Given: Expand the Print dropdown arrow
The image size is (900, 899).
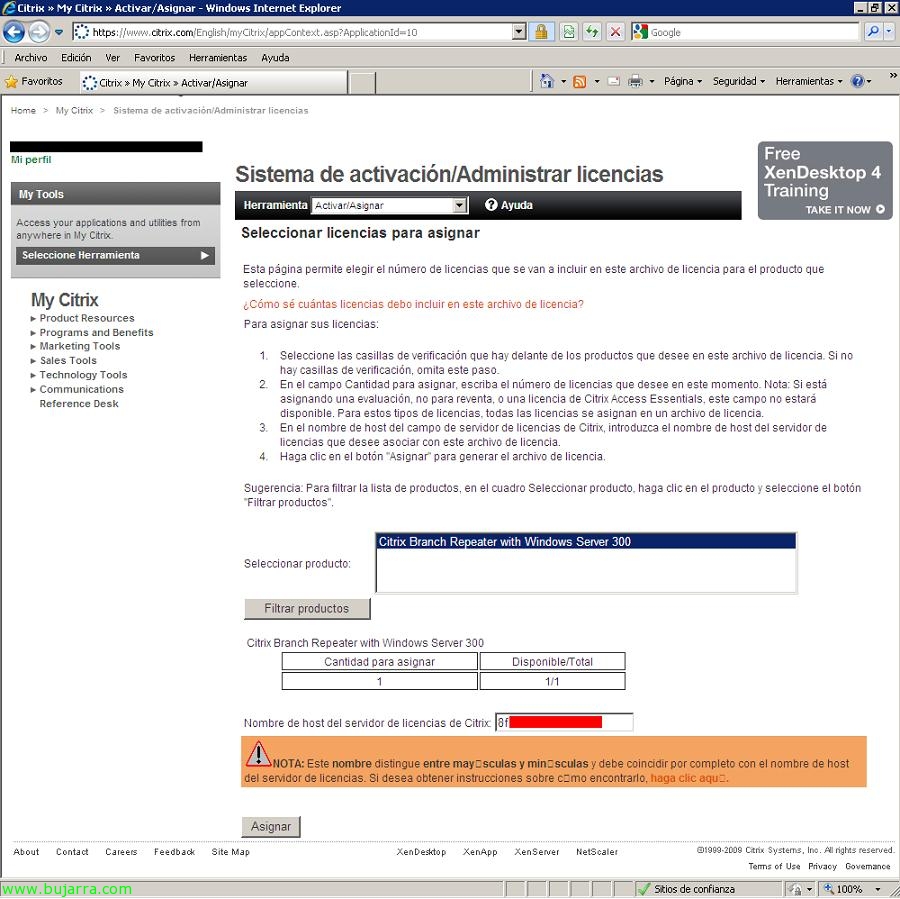Looking at the screenshot, I should pyautogui.click(x=652, y=82).
